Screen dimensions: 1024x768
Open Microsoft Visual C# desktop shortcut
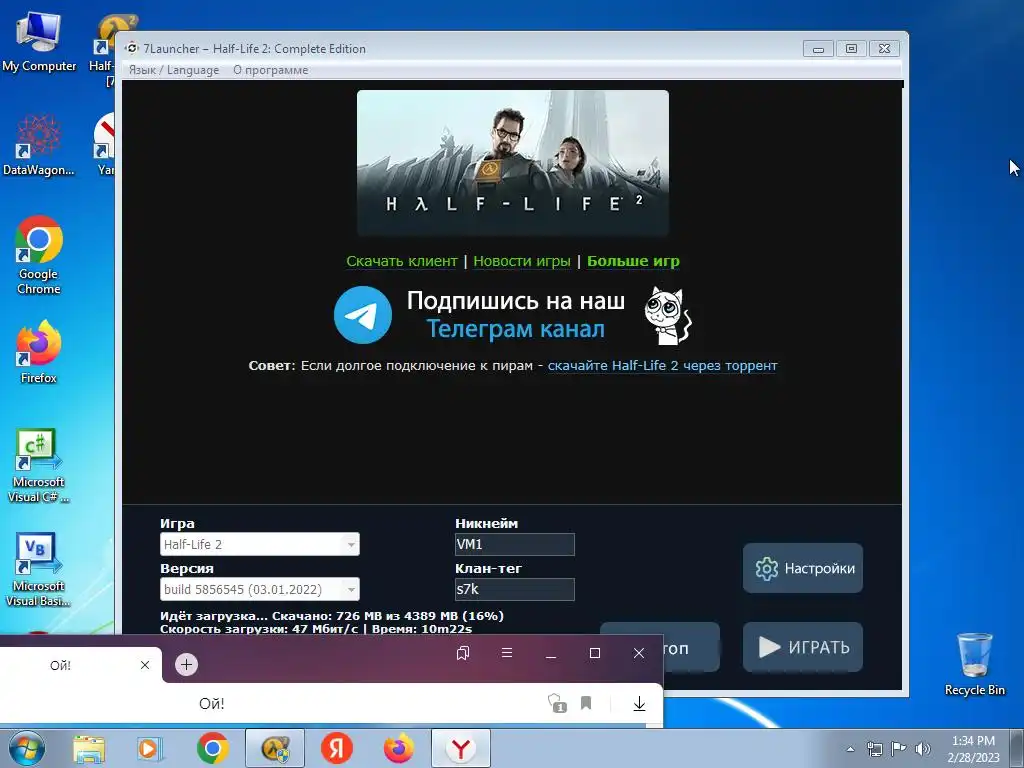click(38, 465)
